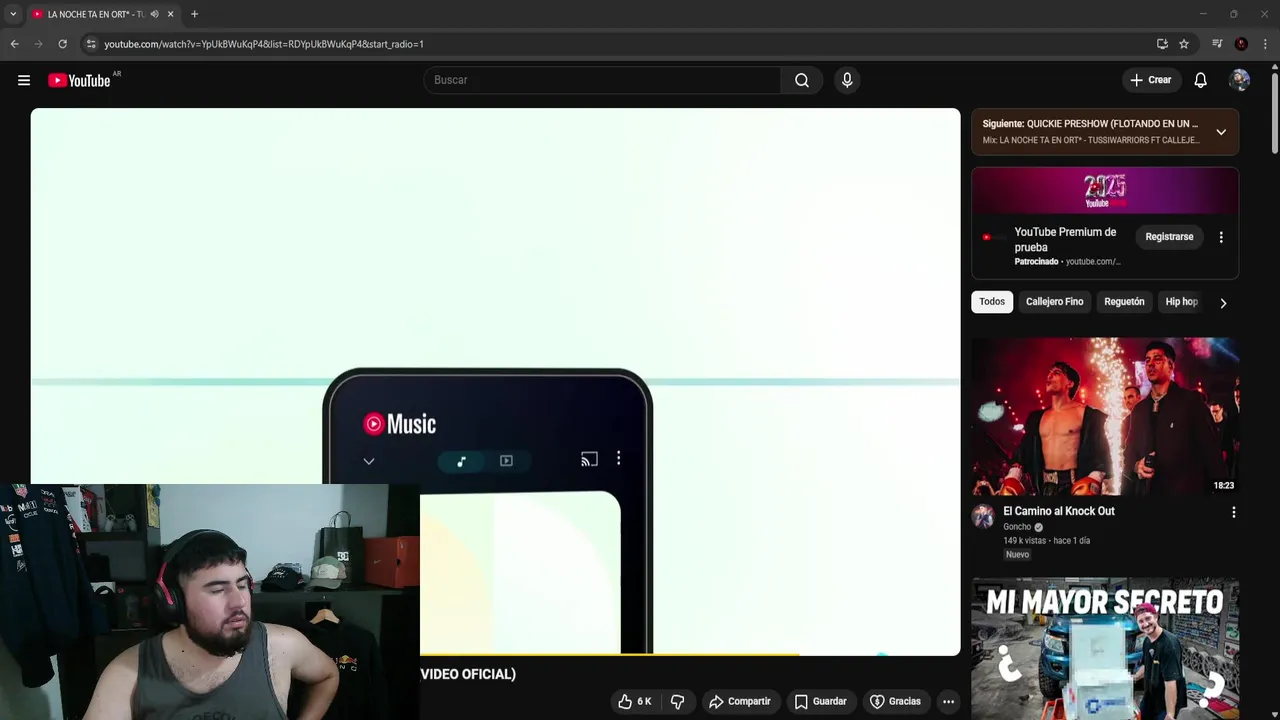
Task: Open a new browser tab
Action: [x=194, y=14]
